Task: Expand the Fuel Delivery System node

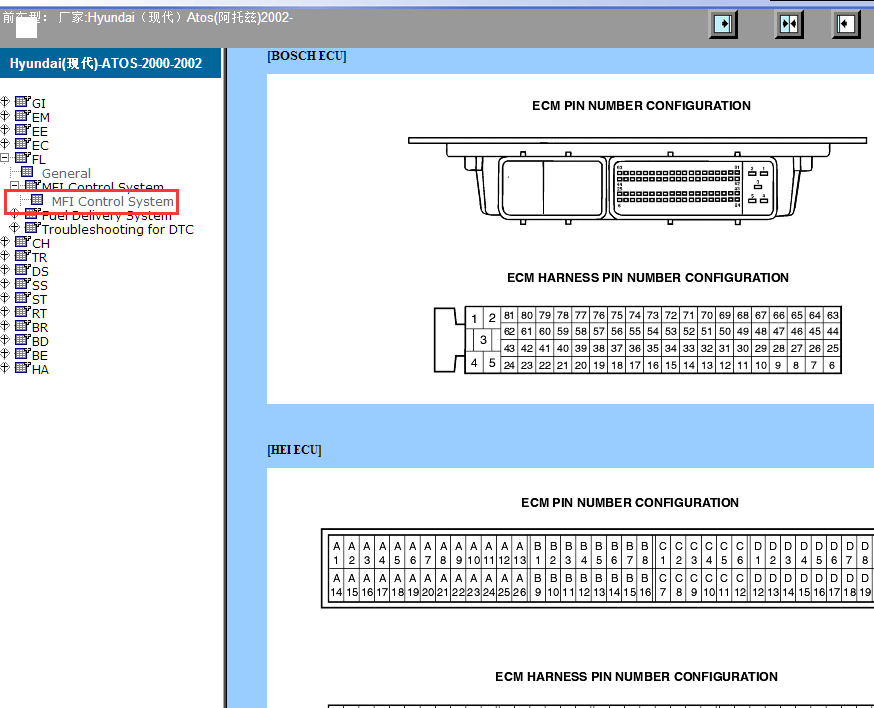Action: pyautogui.click(x=15, y=214)
